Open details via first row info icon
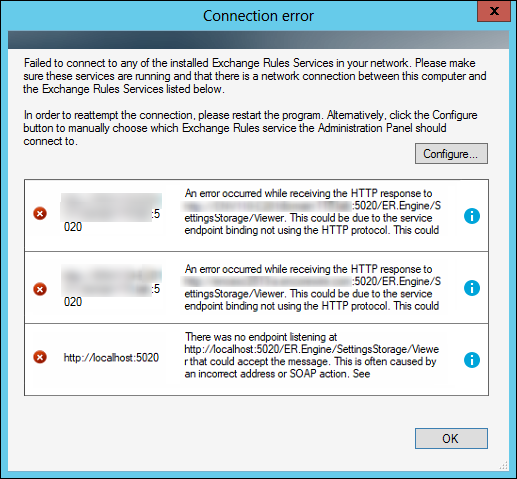 pos(472,216)
